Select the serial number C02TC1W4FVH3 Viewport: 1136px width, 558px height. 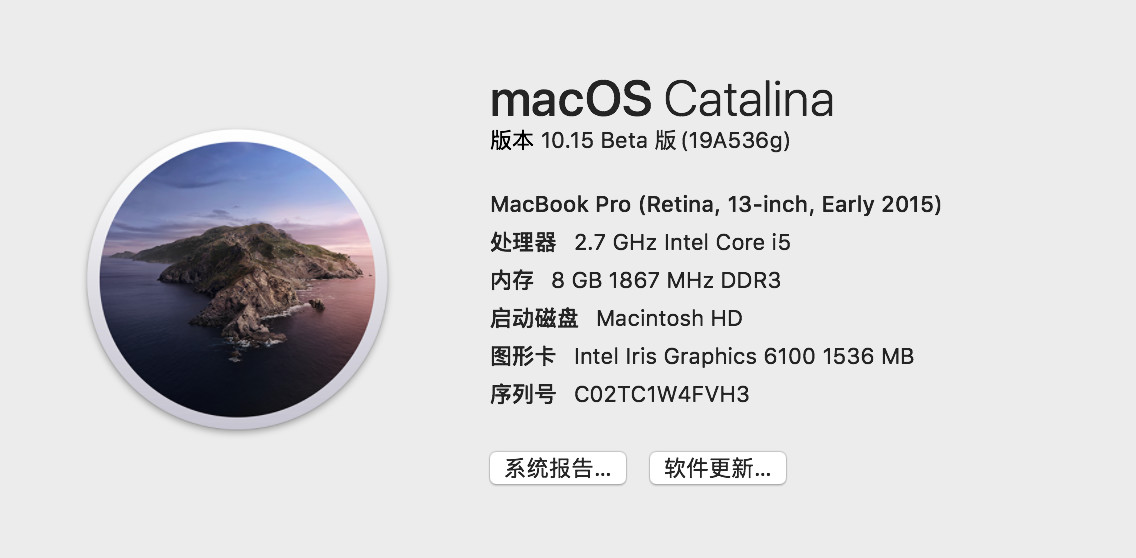[661, 394]
